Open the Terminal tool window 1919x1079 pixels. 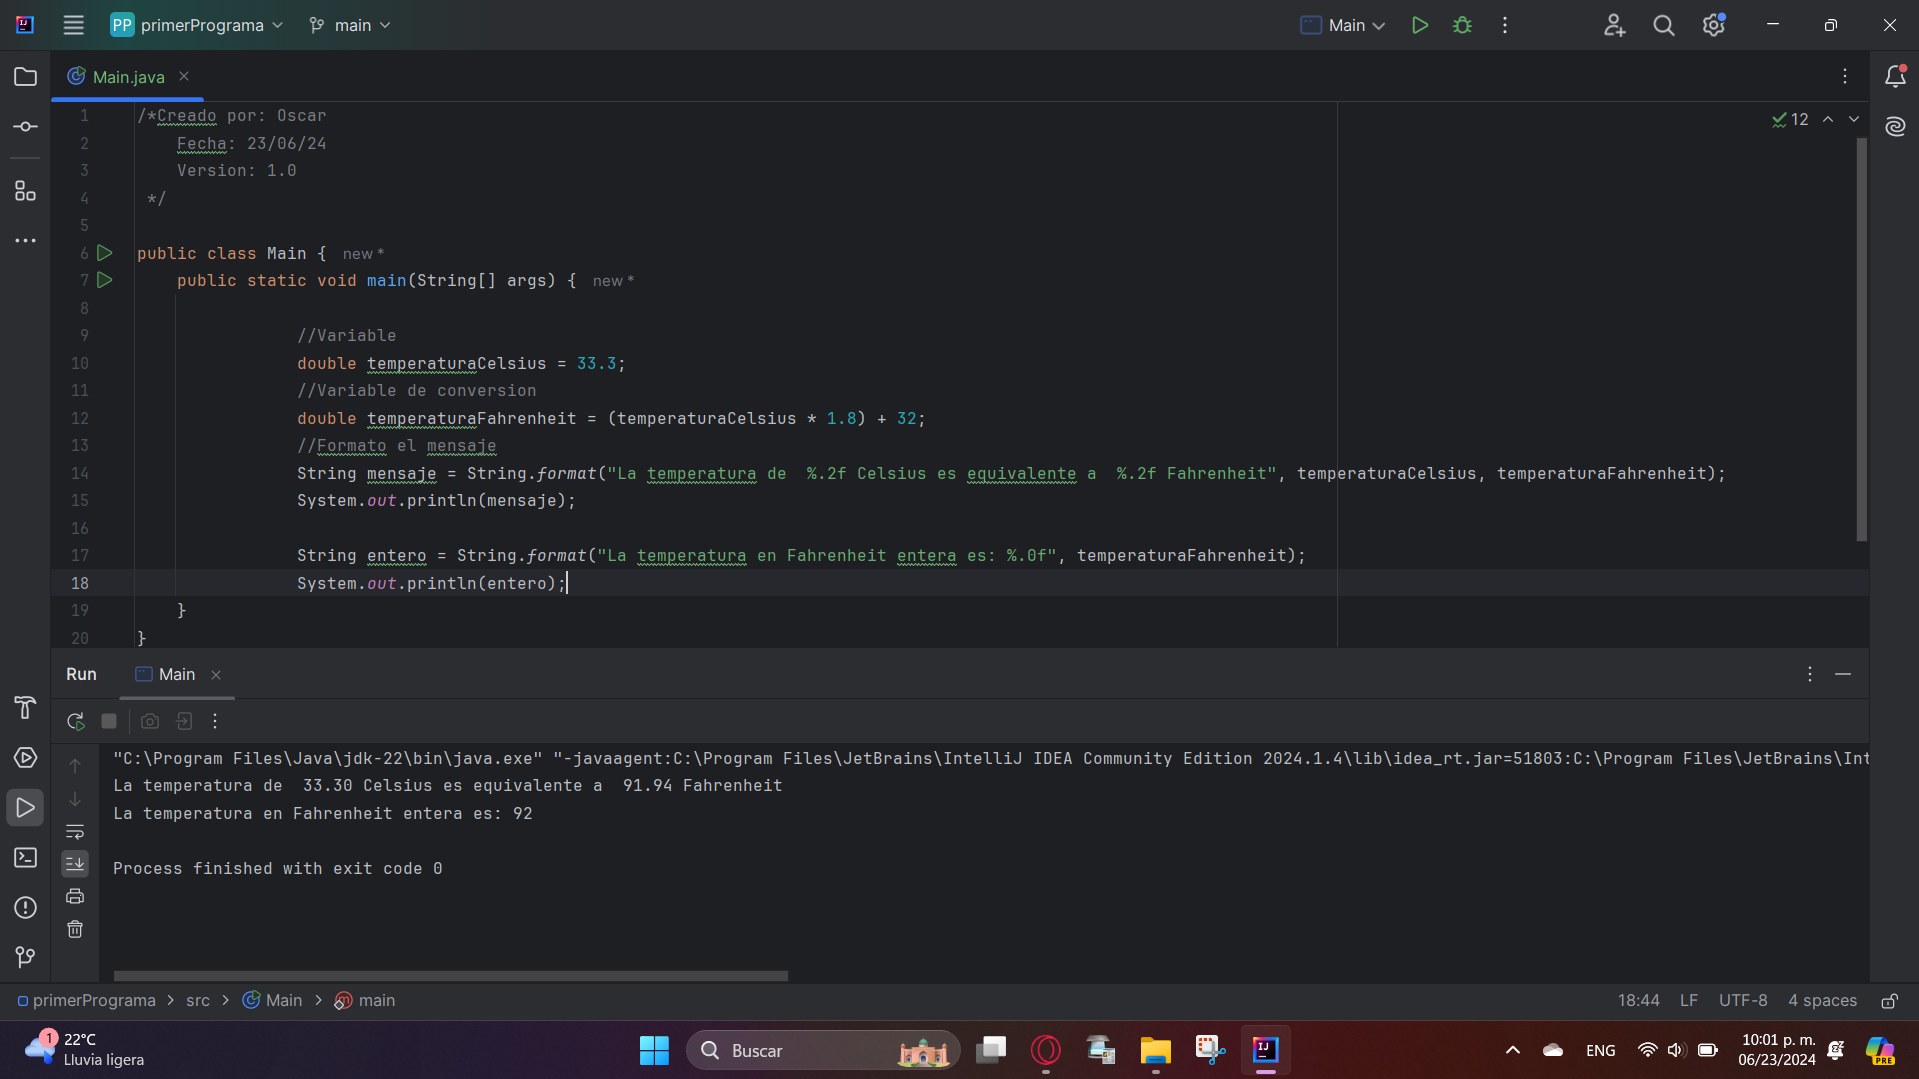(25, 858)
